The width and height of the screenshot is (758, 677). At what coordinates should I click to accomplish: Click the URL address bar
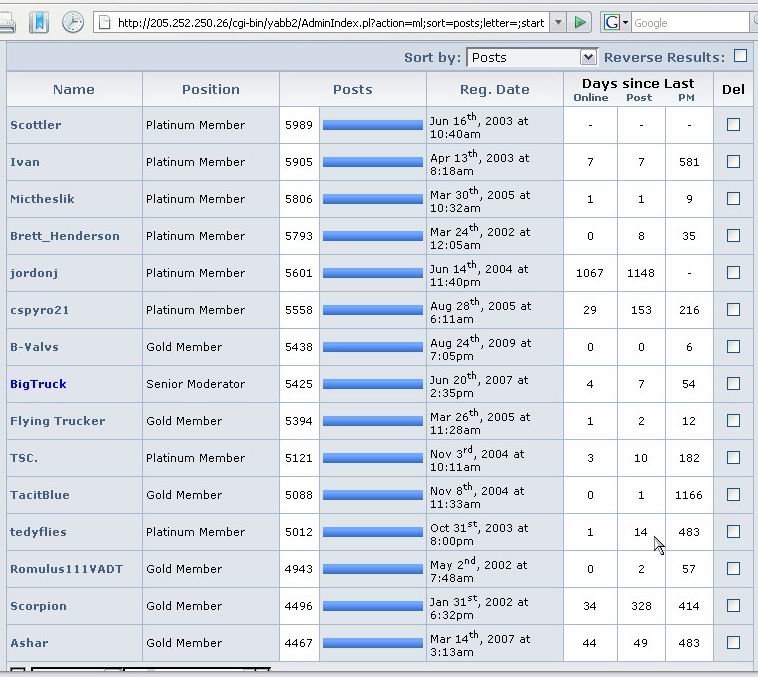(x=330, y=22)
